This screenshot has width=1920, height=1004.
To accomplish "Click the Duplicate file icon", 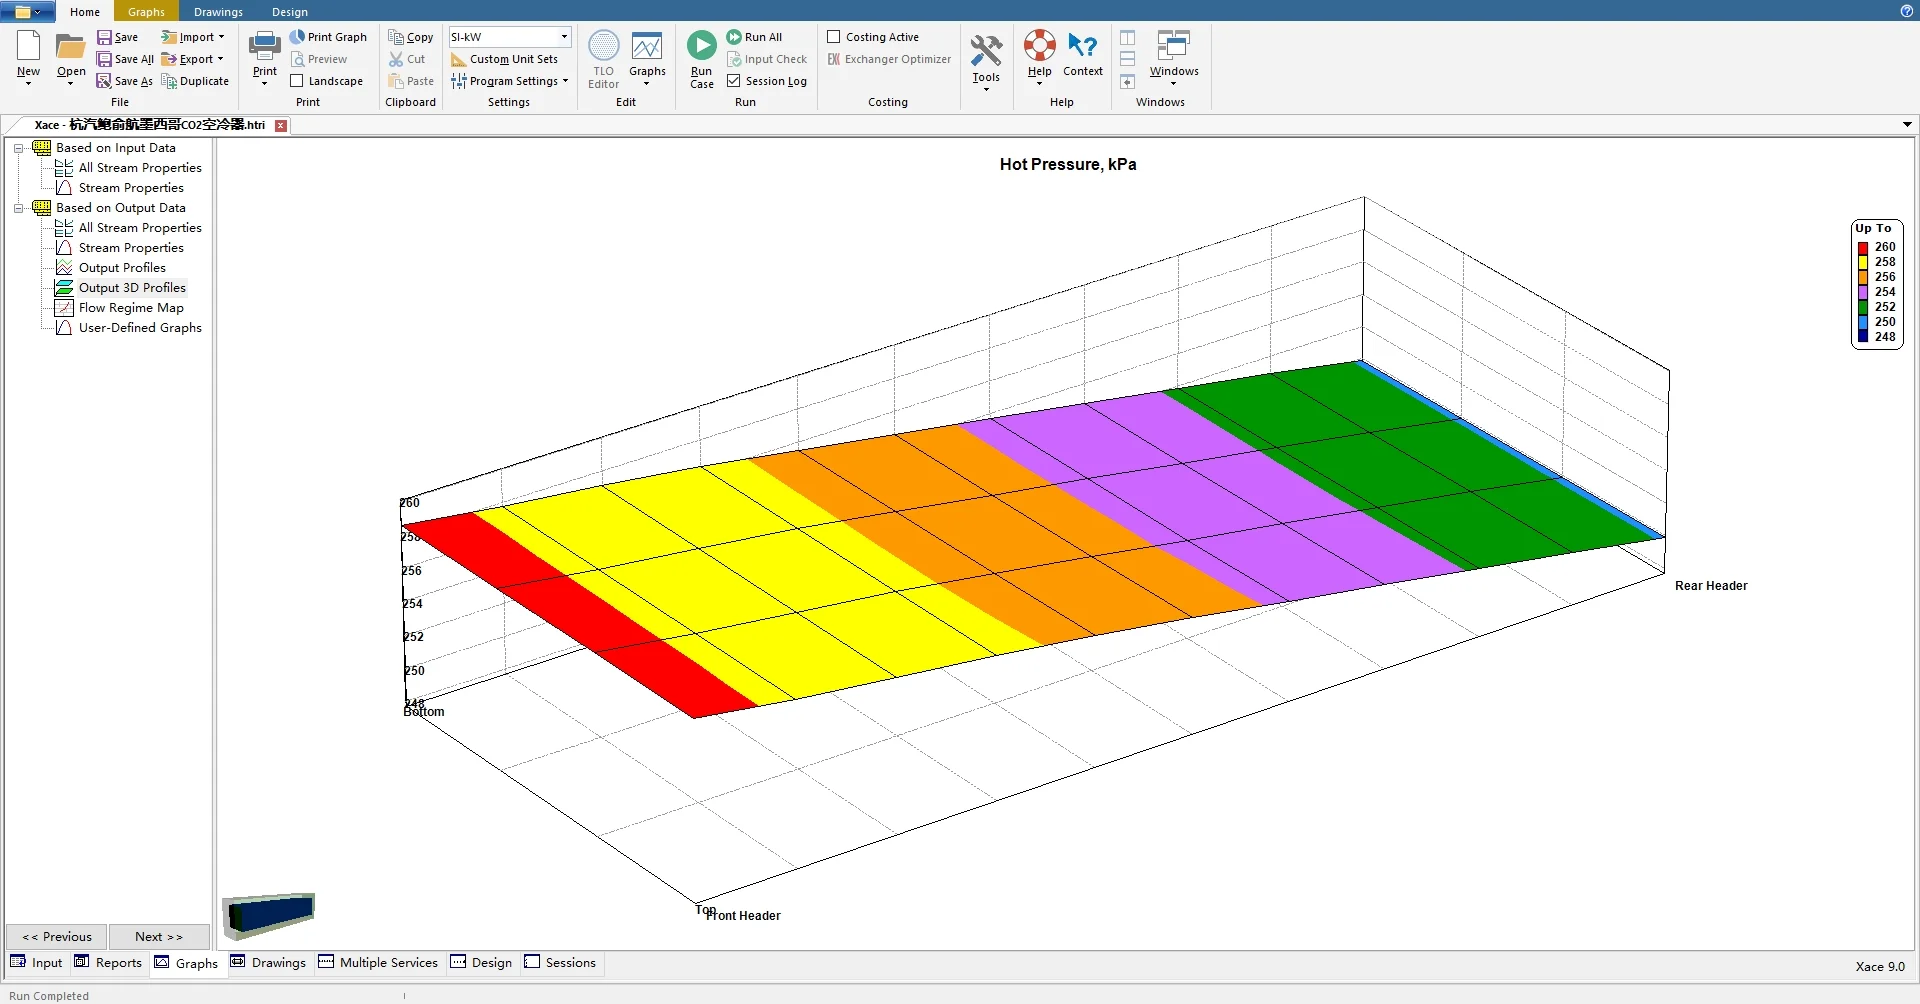I will (x=169, y=81).
